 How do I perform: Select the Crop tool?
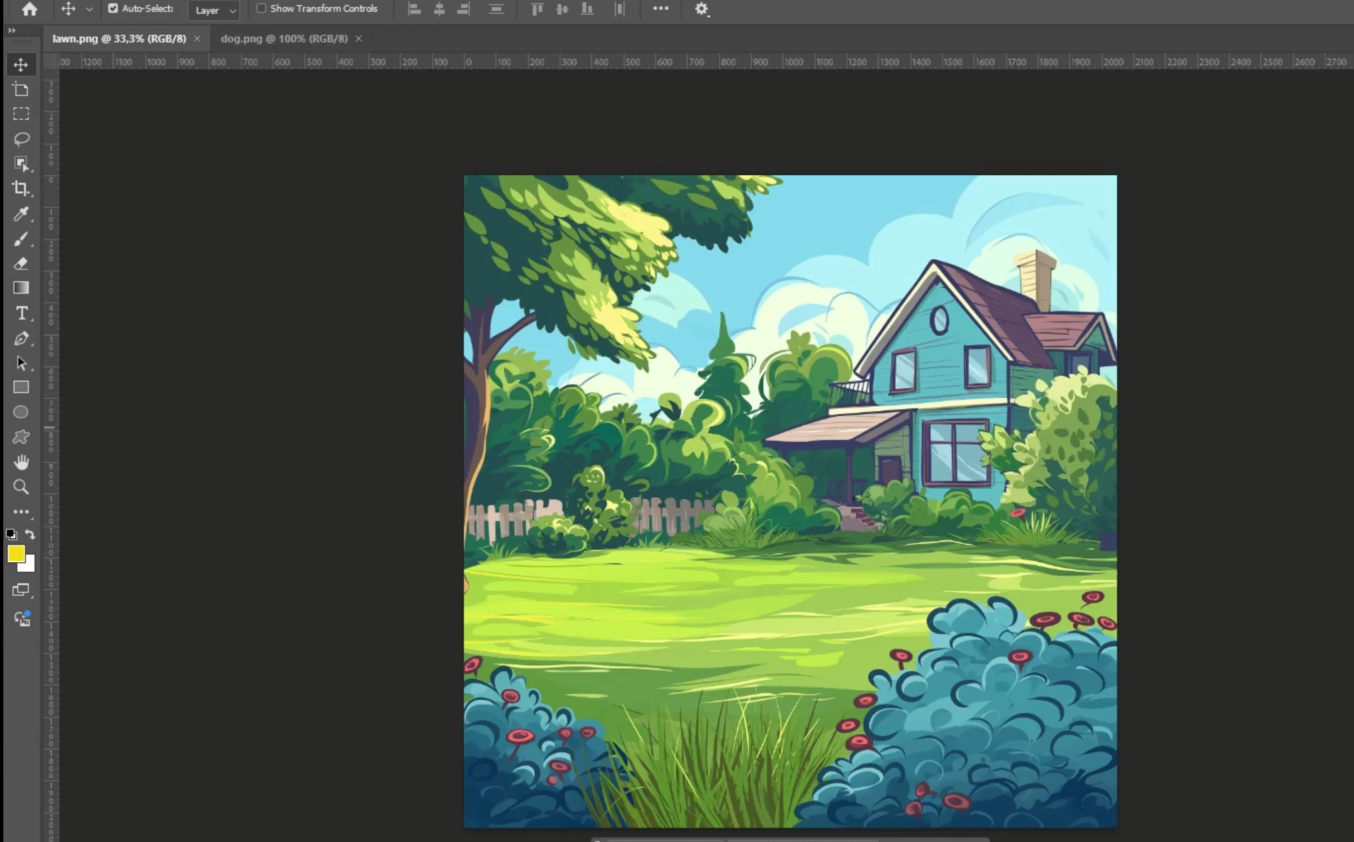pyautogui.click(x=21, y=188)
